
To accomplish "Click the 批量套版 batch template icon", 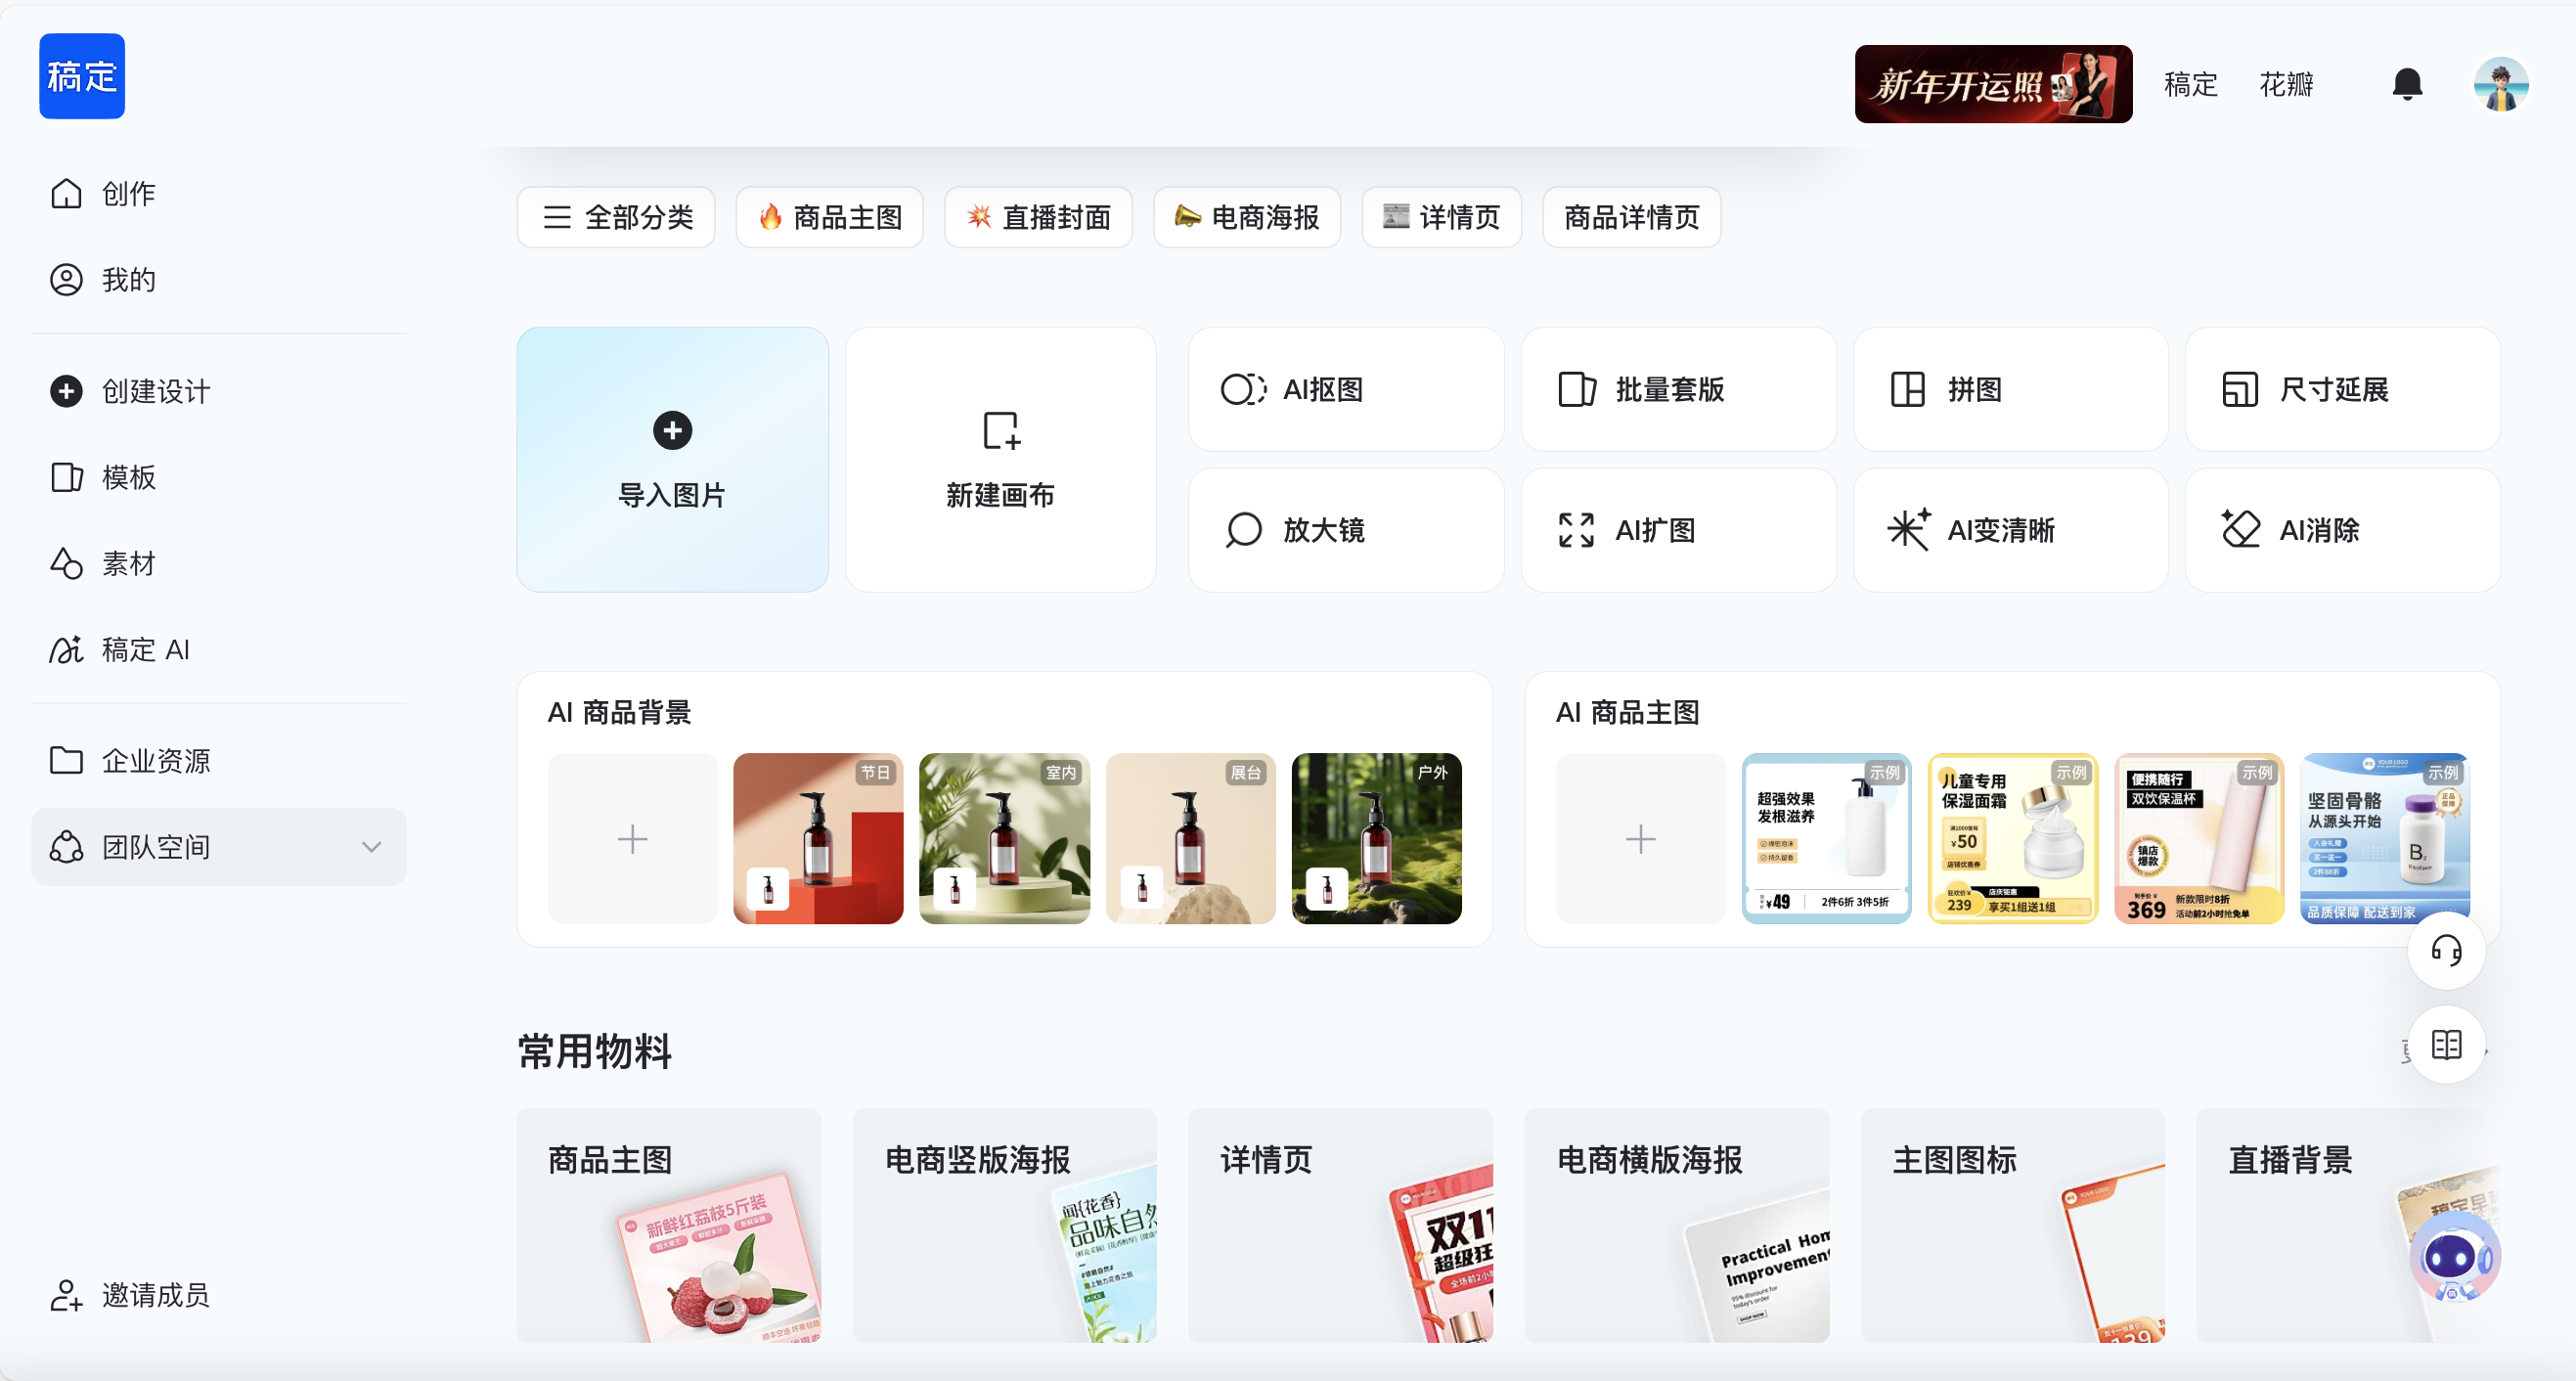I will pyautogui.click(x=1576, y=389).
